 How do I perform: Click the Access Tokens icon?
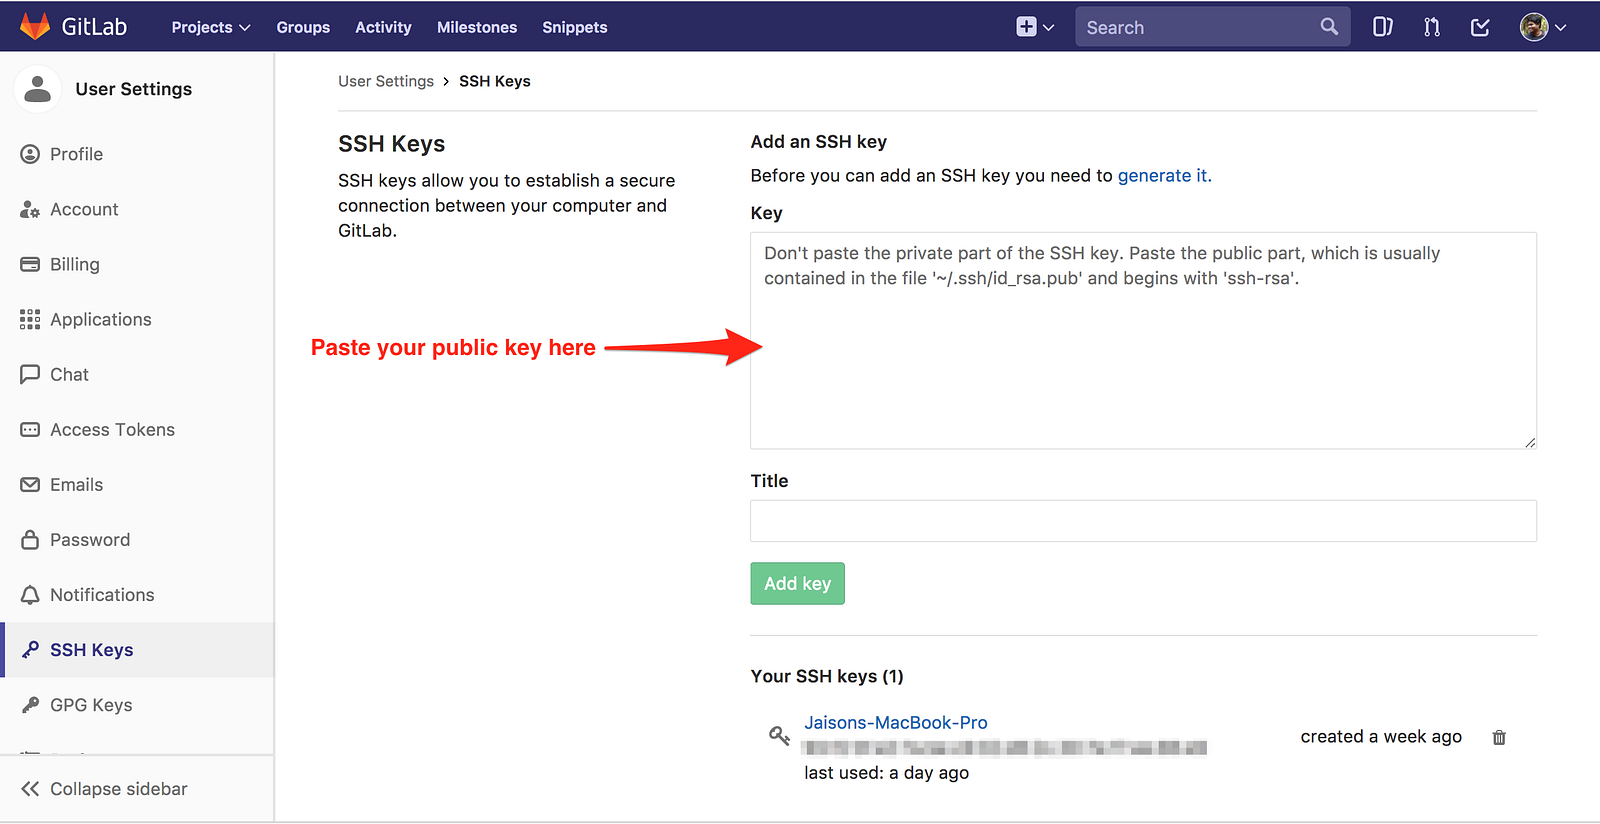coord(31,429)
